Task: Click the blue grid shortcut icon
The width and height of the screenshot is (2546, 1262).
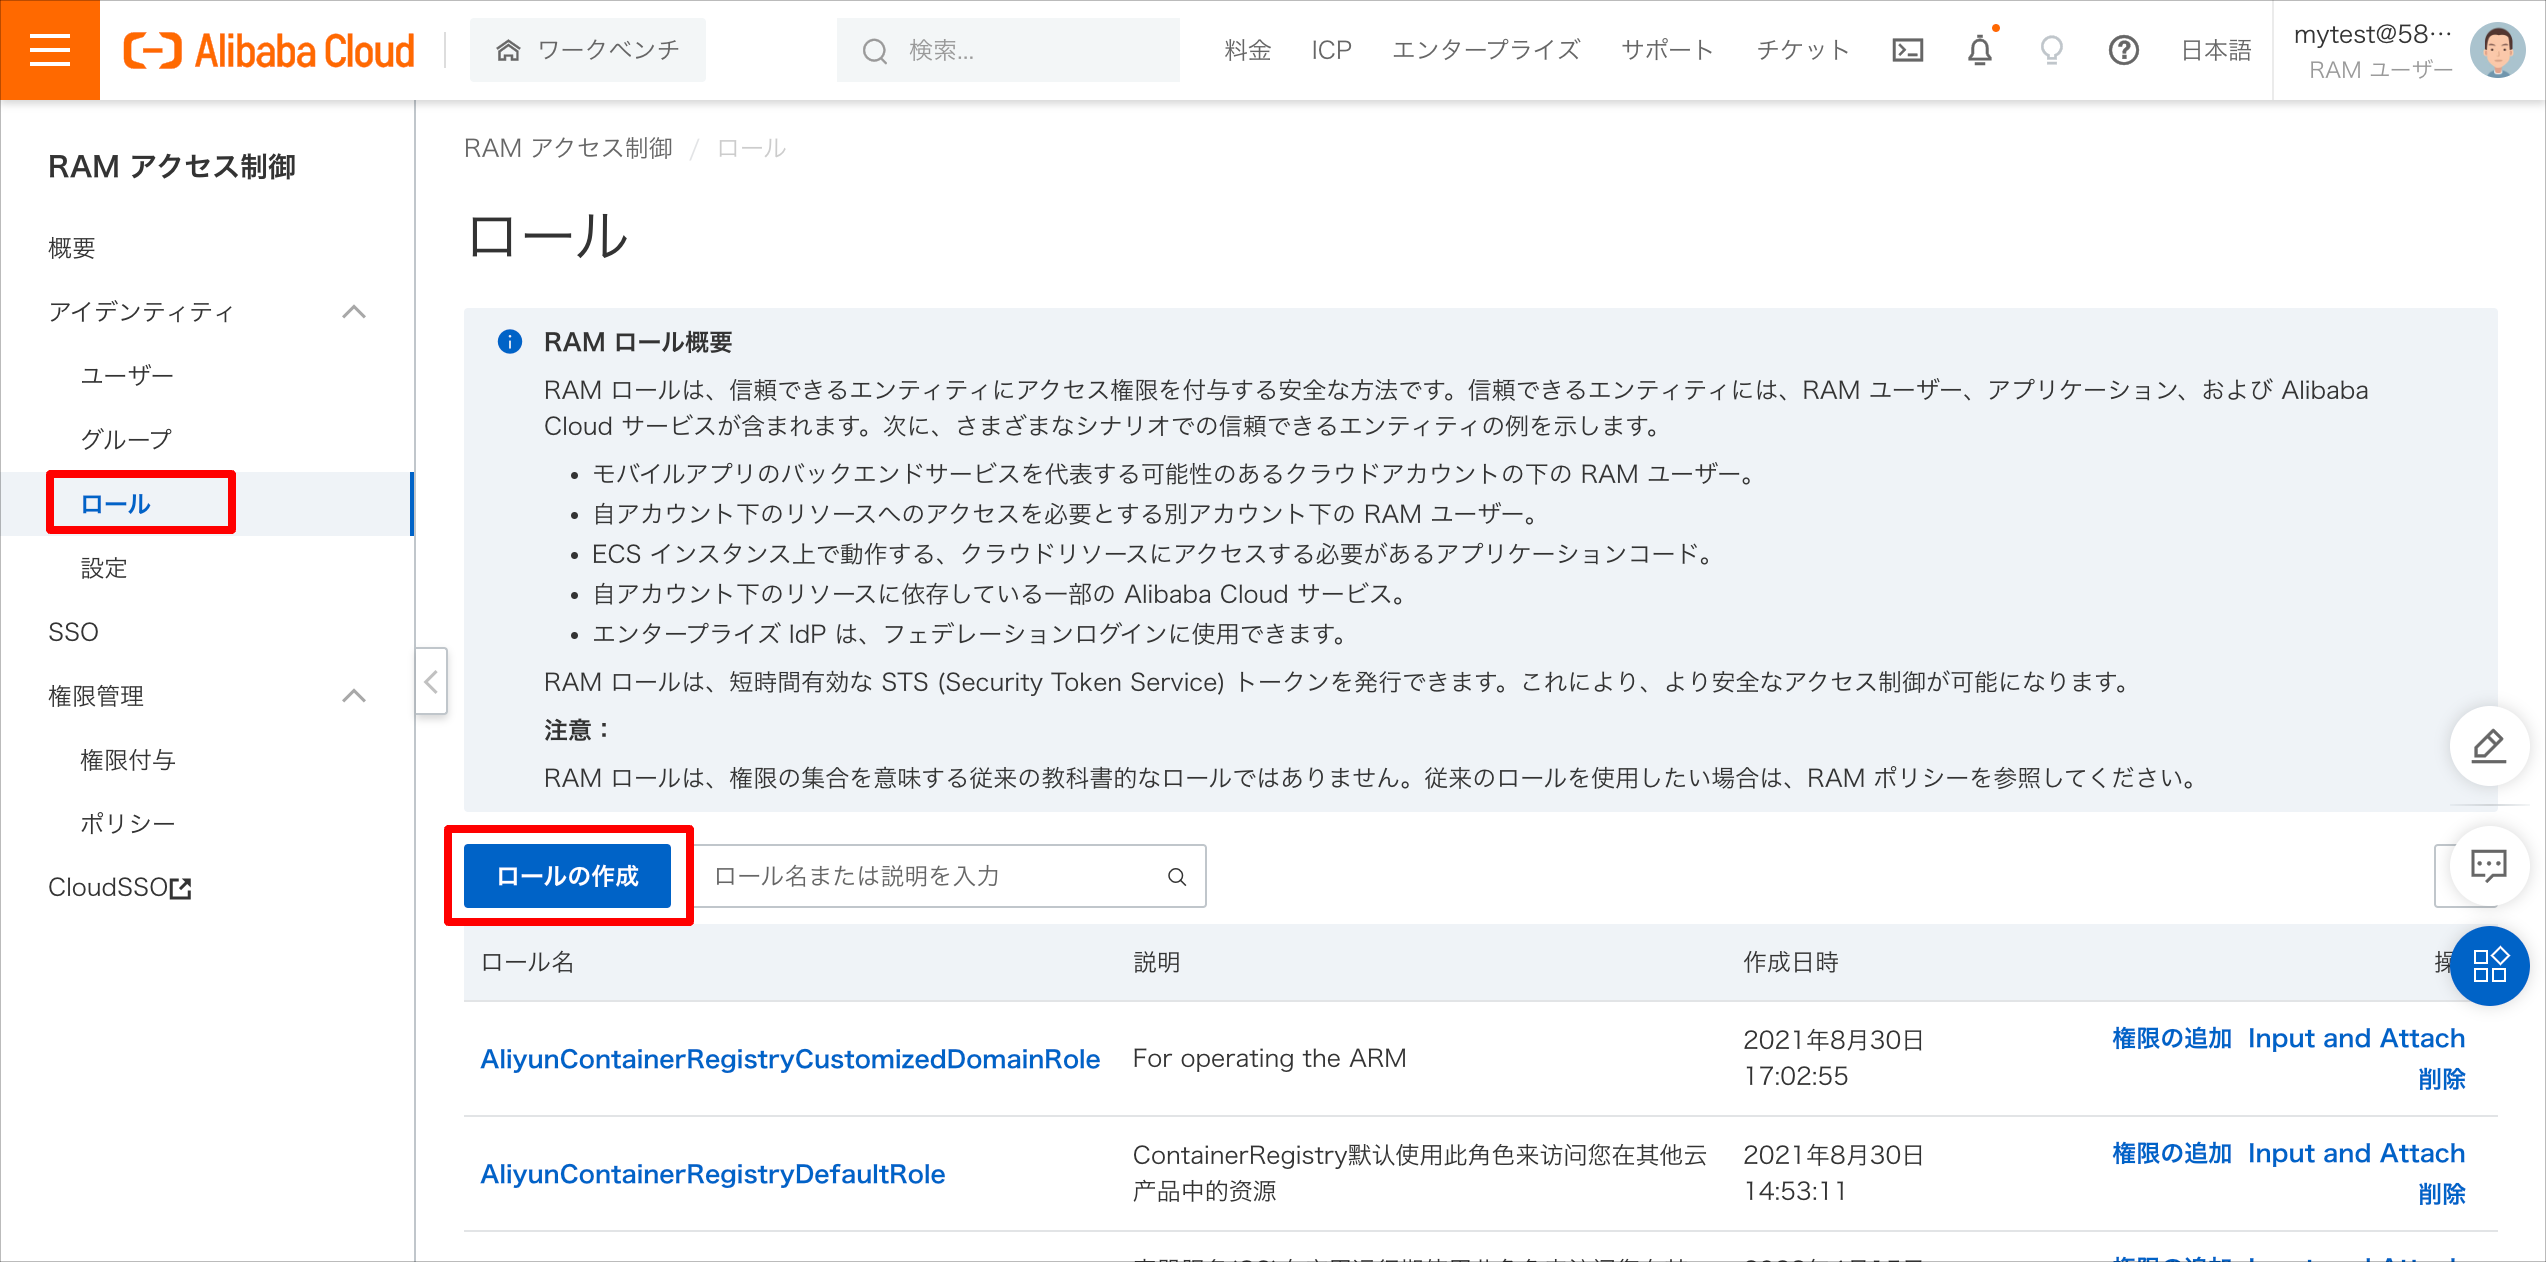Action: coord(2489,966)
